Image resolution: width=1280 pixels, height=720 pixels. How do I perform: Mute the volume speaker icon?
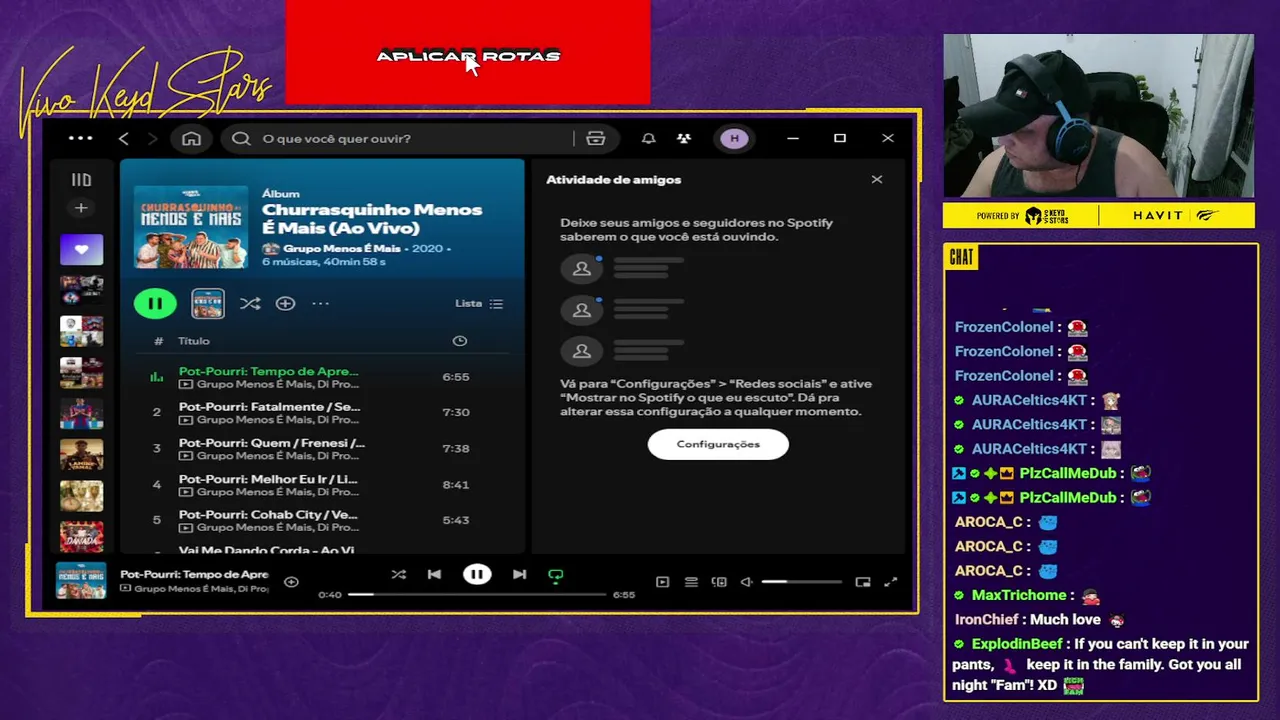pos(747,582)
